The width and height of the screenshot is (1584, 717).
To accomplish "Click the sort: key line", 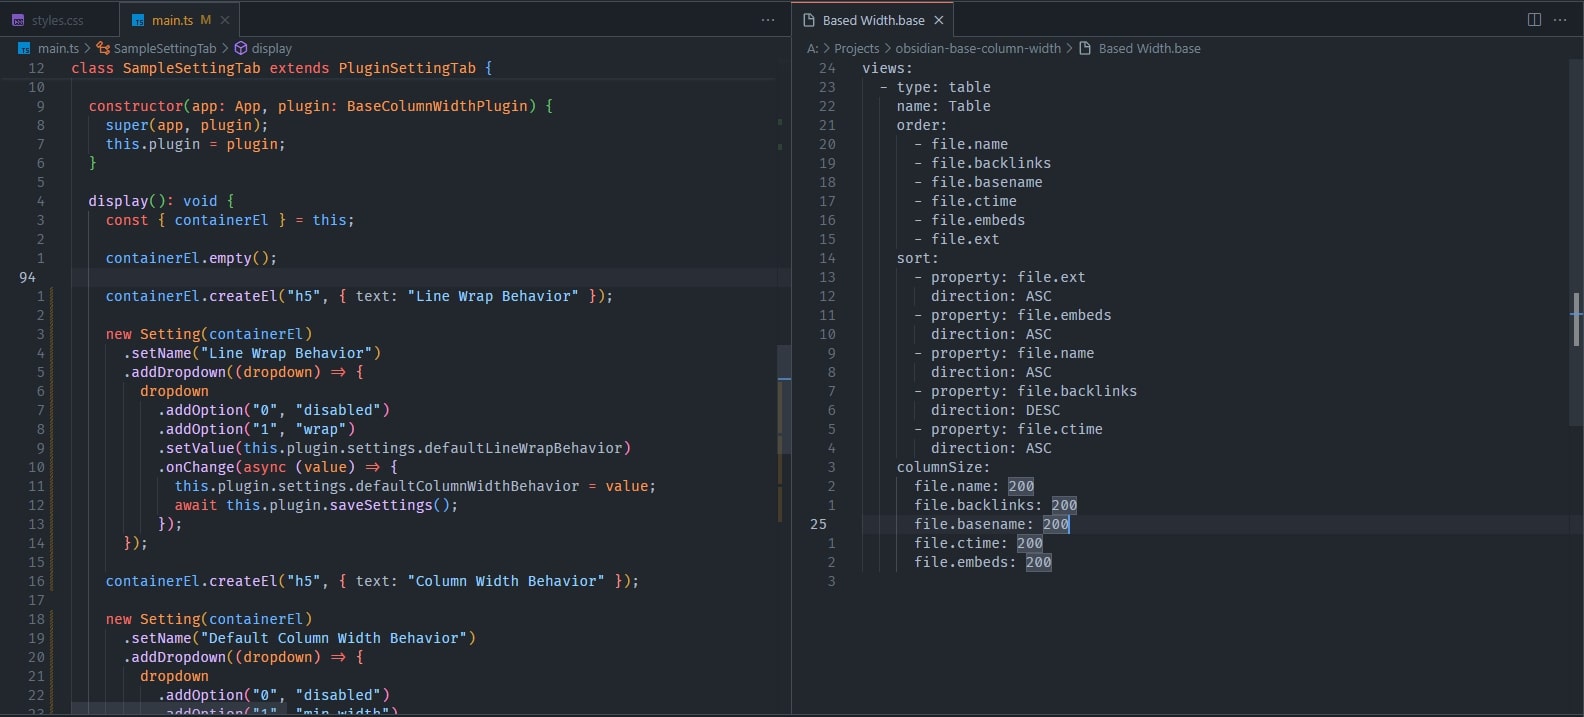I will (917, 258).
